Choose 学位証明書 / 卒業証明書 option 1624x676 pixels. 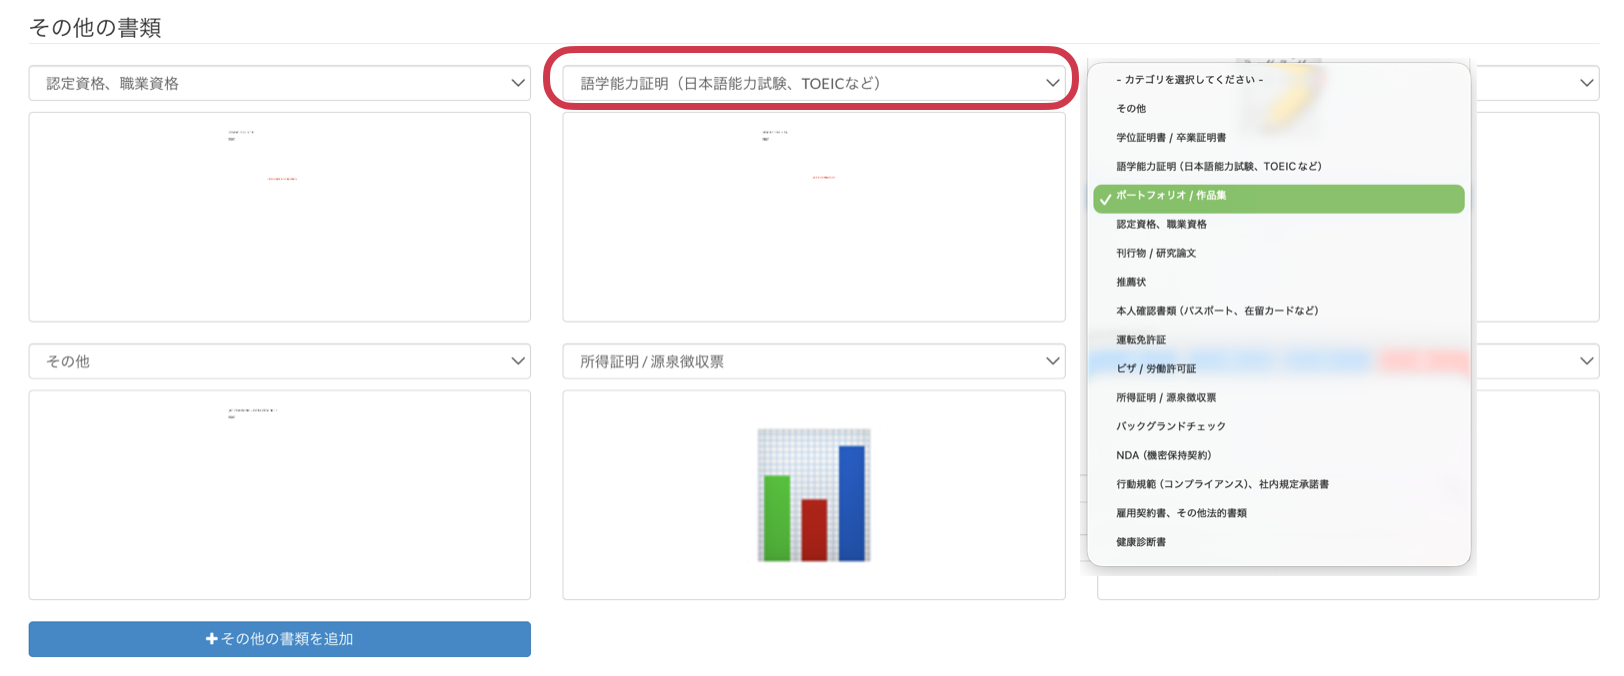point(1171,138)
